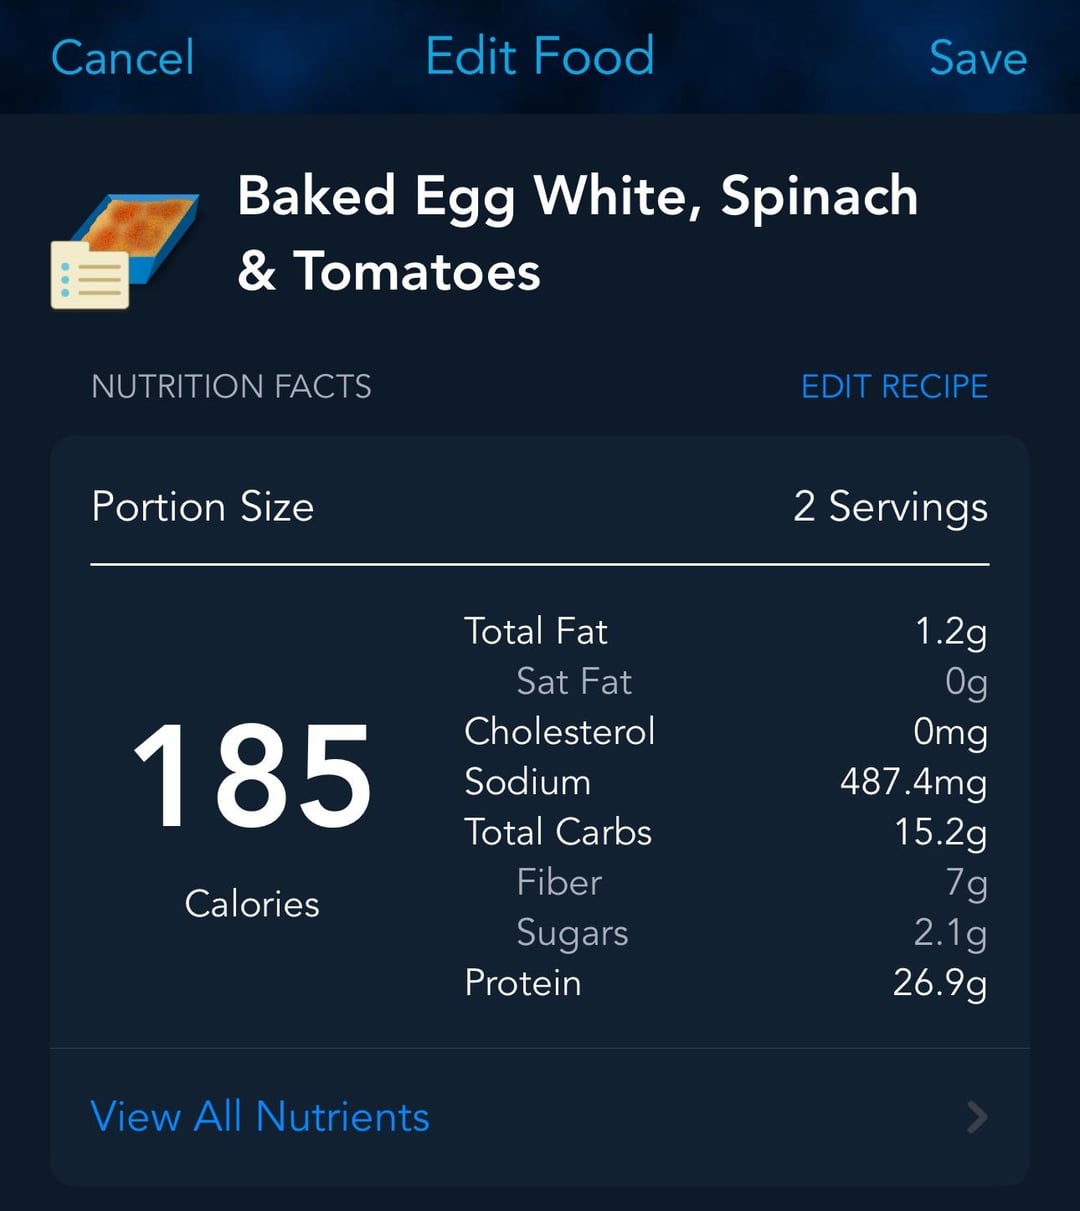Tap the NUTRITION FACTS section header
This screenshot has height=1211, width=1080.
point(231,386)
